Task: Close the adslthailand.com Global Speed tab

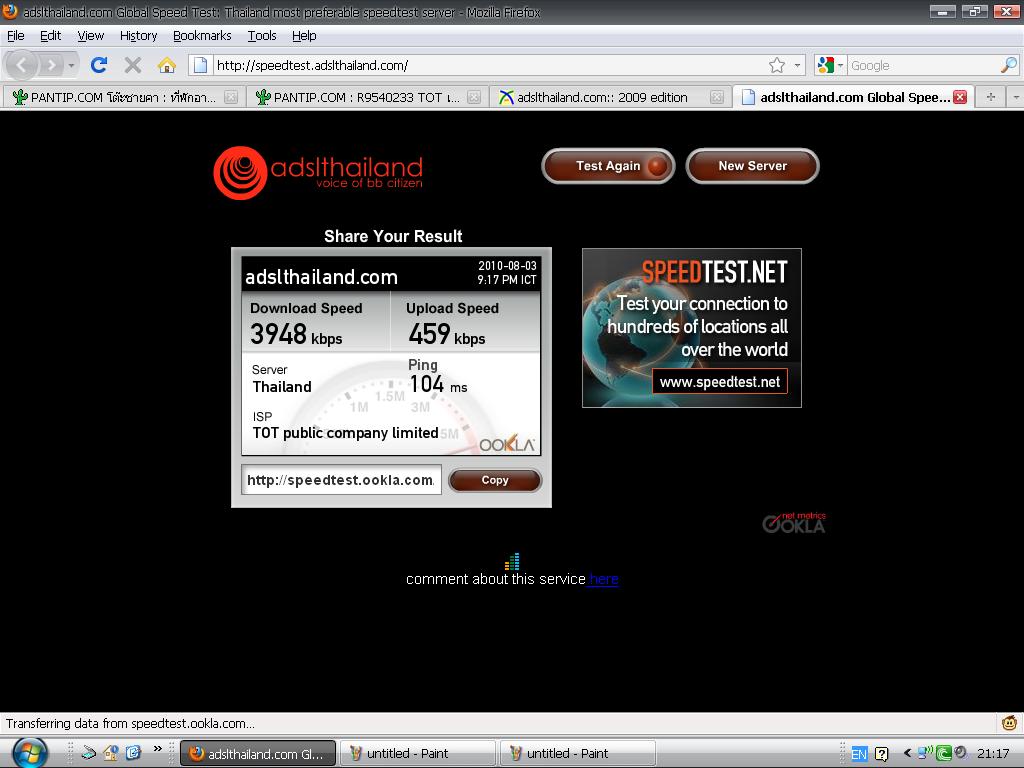Action: (960, 97)
